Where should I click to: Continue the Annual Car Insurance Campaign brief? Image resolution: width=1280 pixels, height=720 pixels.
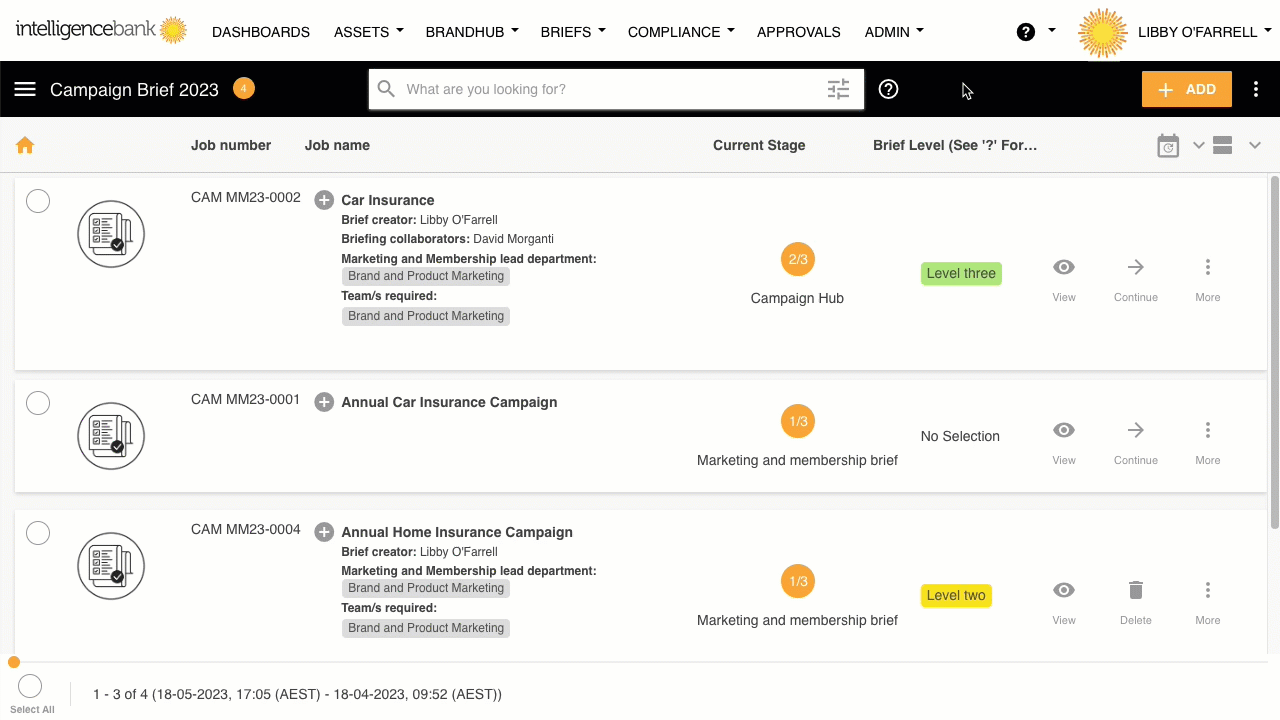[1136, 431]
